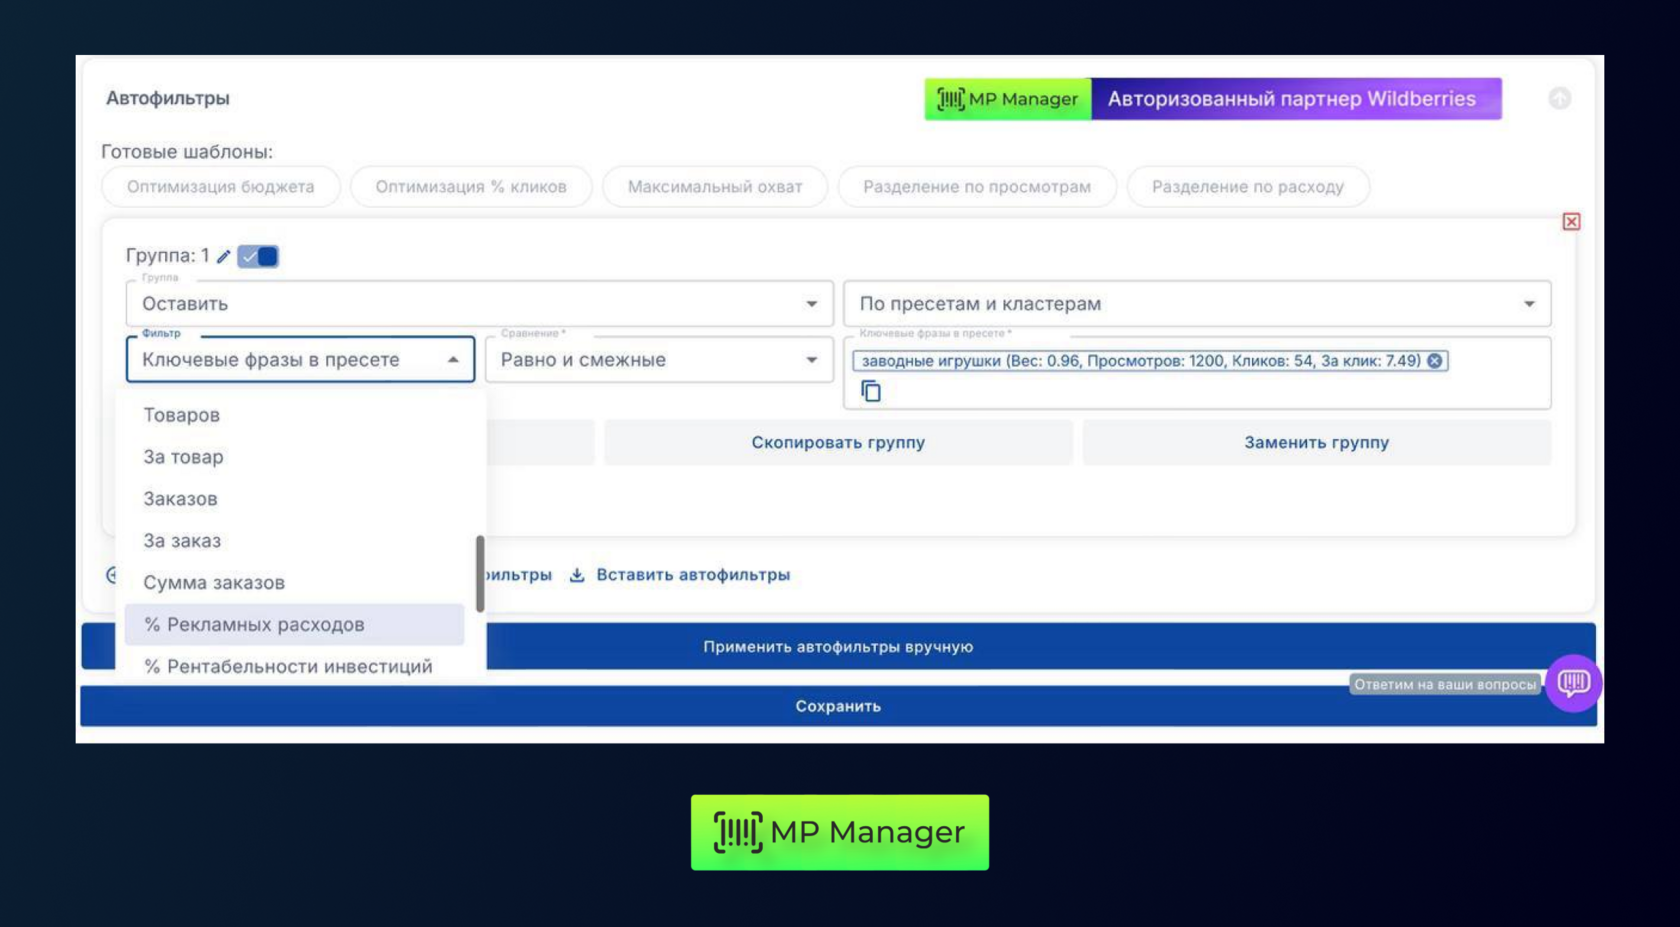This screenshot has width=1680, height=927.
Task: Click the MP Manager logo badge in header
Action: [1007, 99]
